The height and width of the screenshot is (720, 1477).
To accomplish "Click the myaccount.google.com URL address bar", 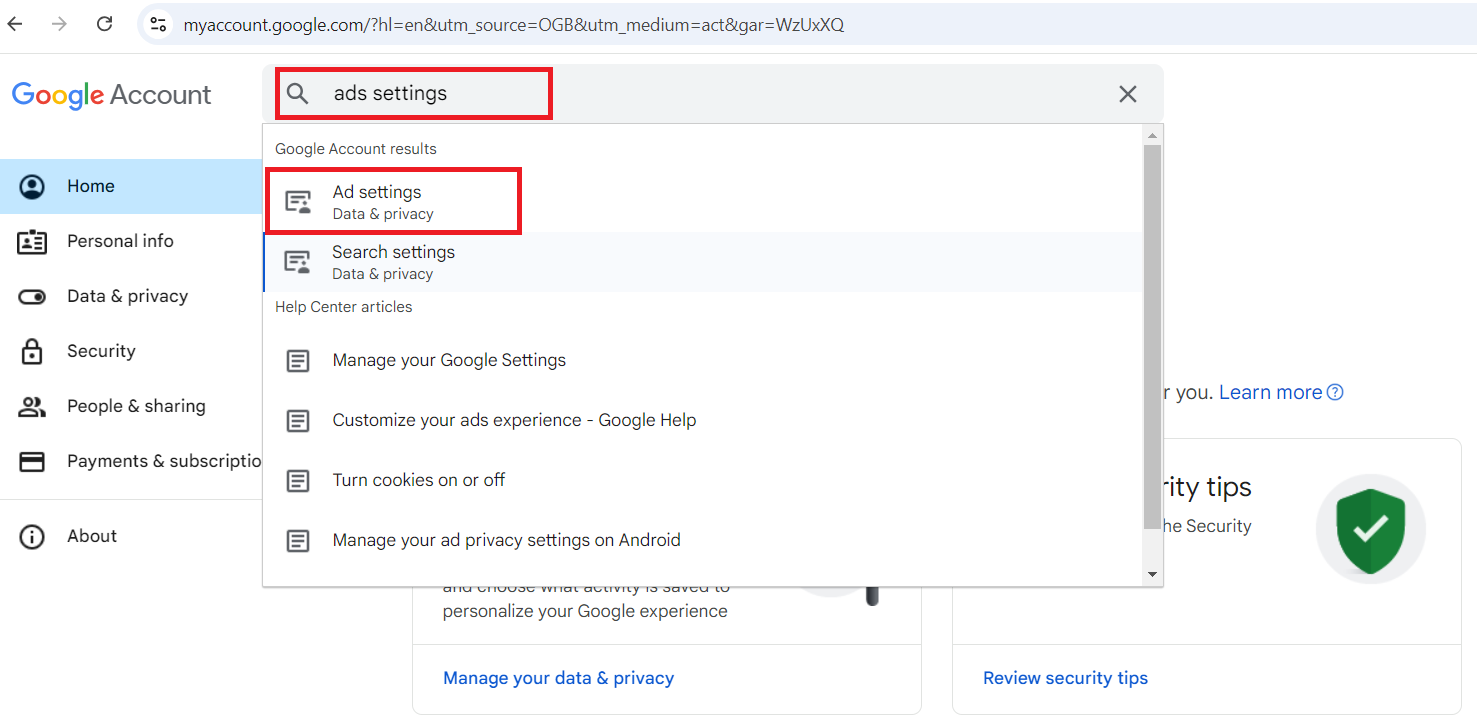I will (x=513, y=25).
